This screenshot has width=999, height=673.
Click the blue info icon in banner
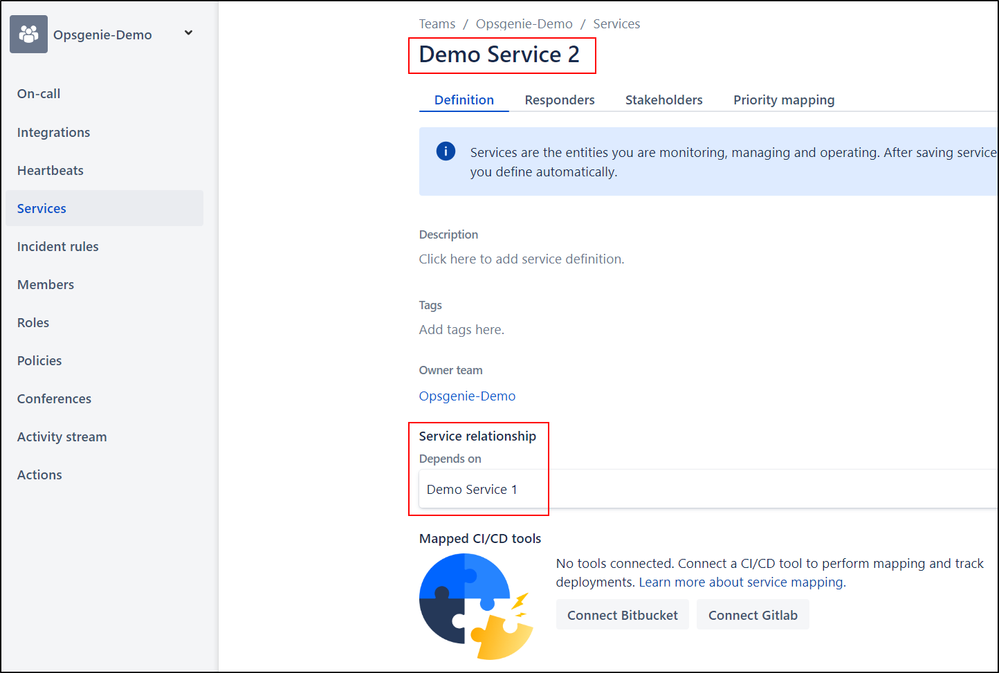445,152
